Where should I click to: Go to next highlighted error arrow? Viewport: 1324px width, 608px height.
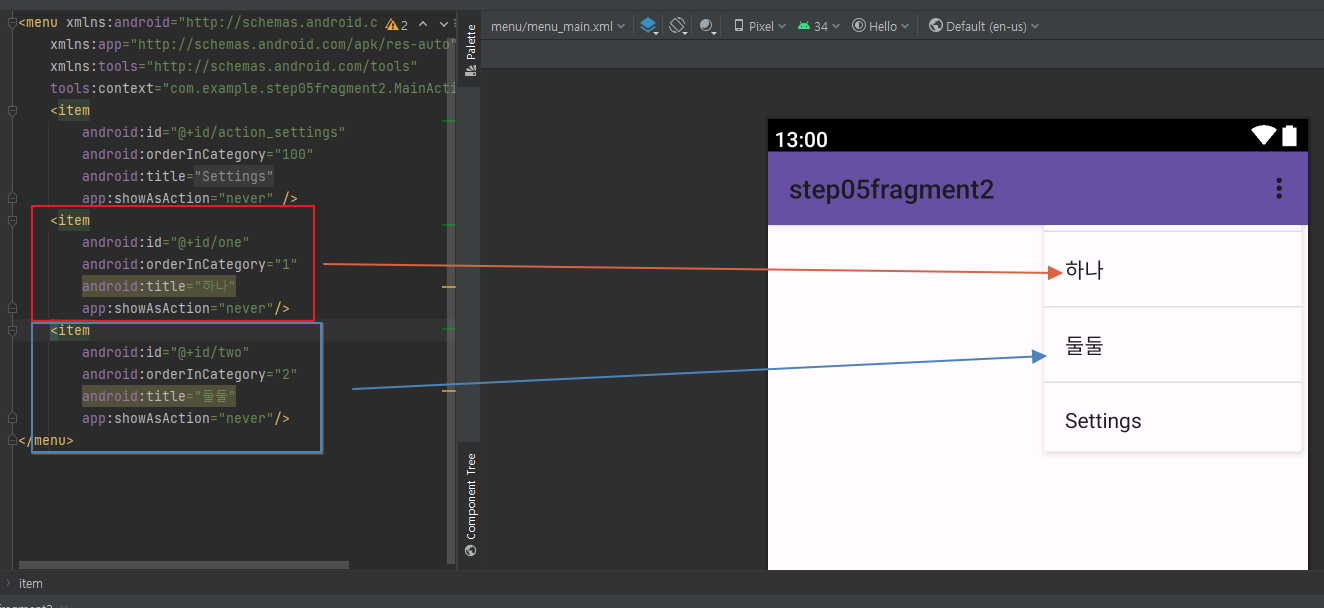(444, 24)
